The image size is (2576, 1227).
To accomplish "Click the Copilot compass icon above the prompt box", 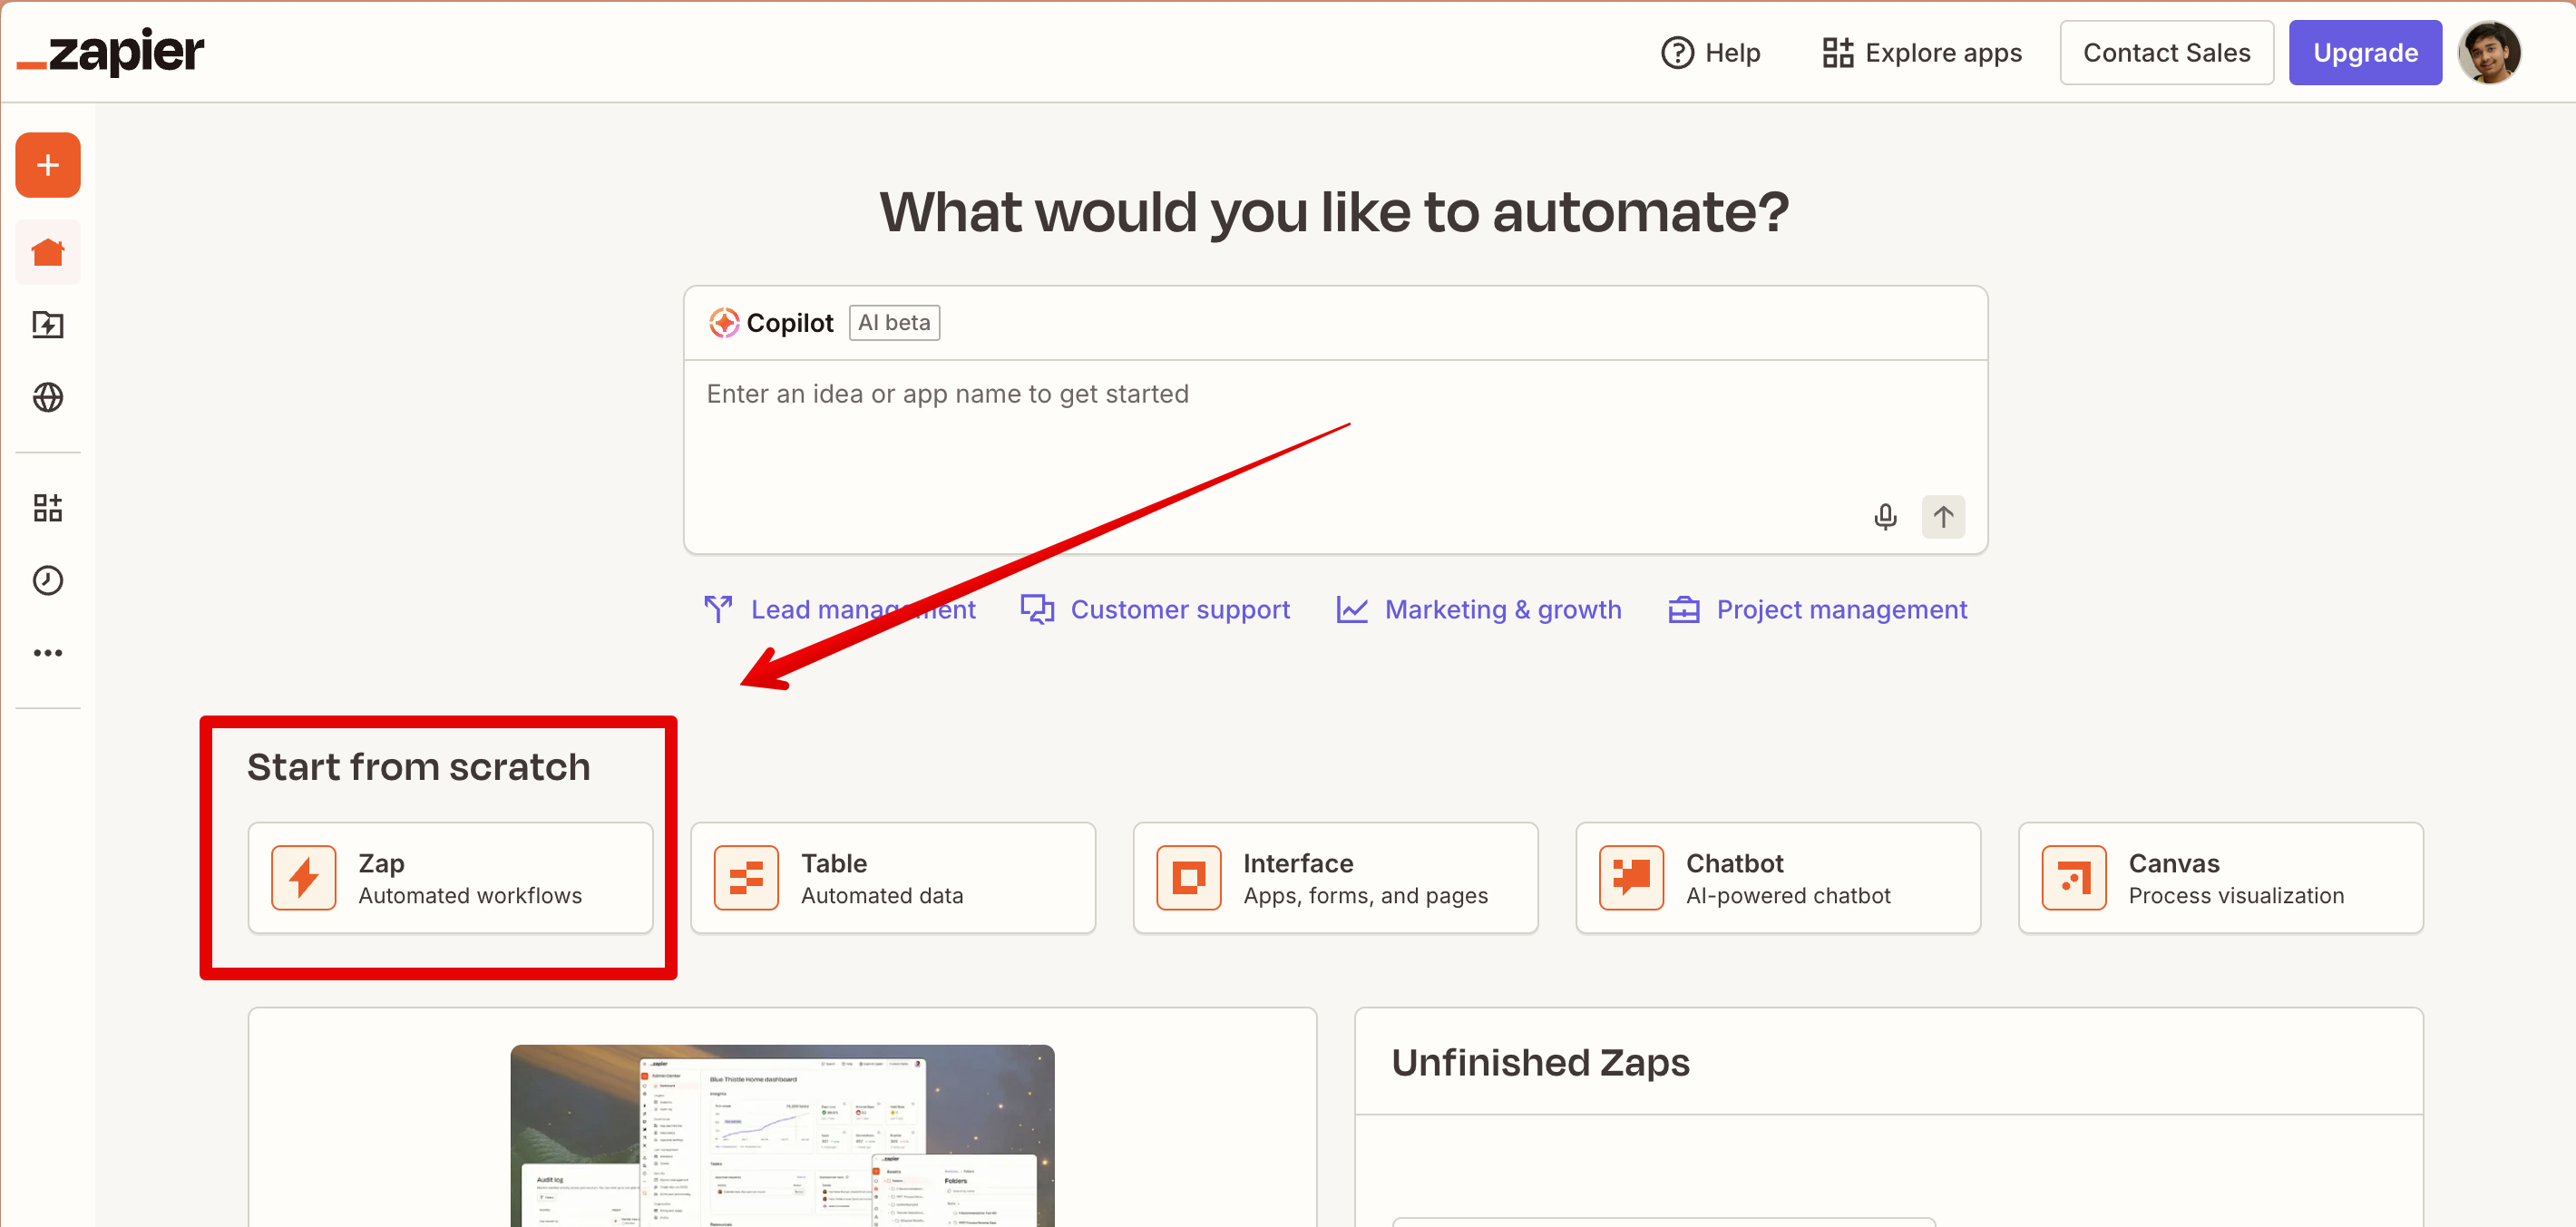I will click(x=722, y=322).
